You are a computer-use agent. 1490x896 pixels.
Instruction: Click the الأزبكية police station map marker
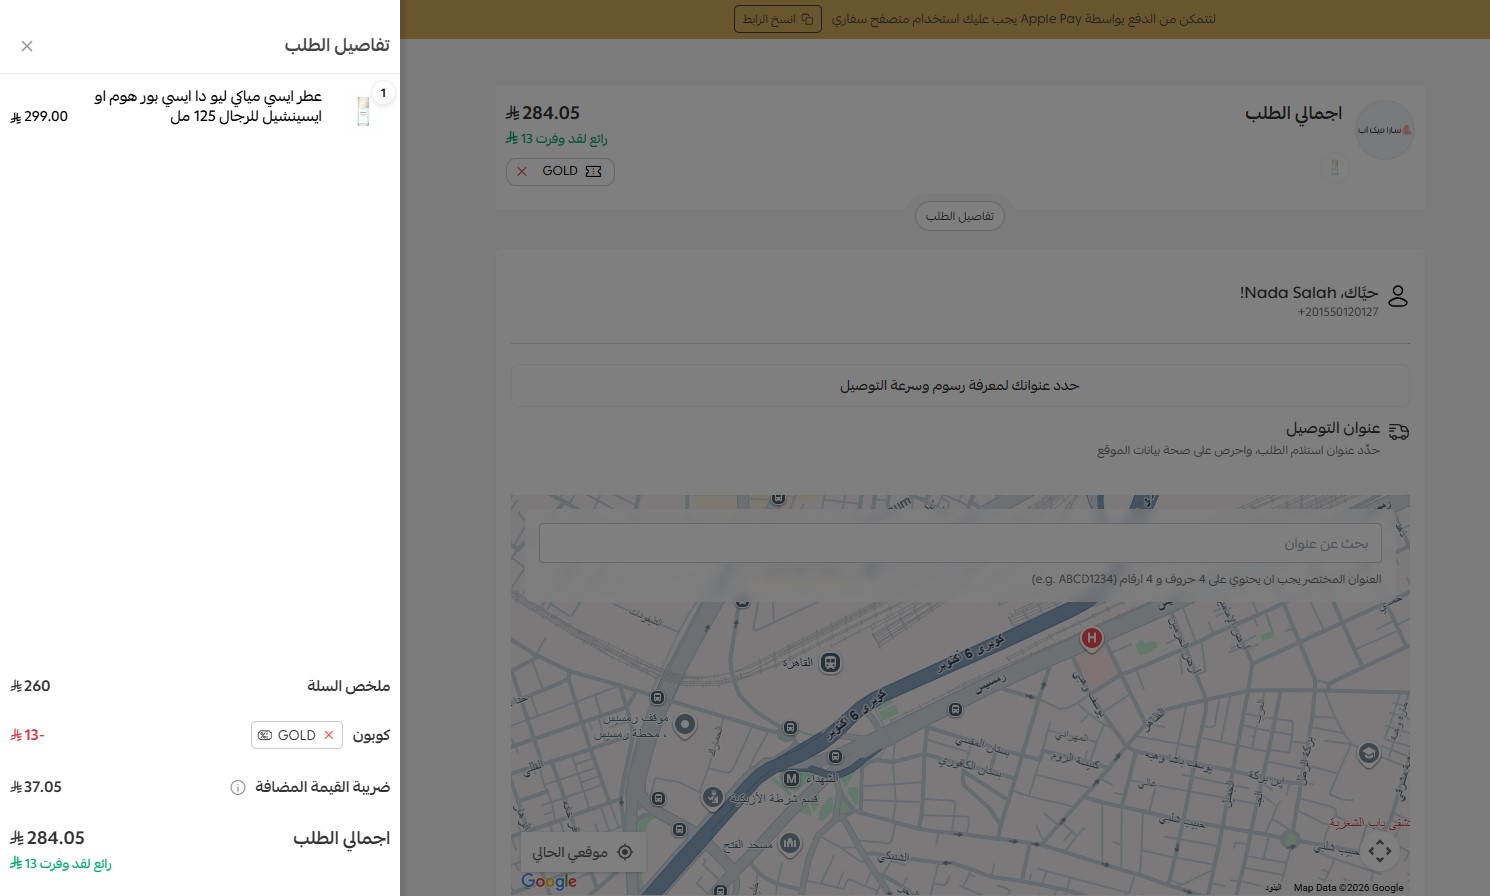[x=712, y=797]
